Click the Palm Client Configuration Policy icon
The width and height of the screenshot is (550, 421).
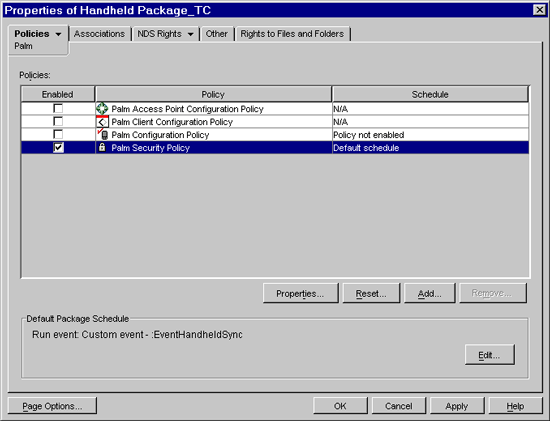[x=102, y=122]
